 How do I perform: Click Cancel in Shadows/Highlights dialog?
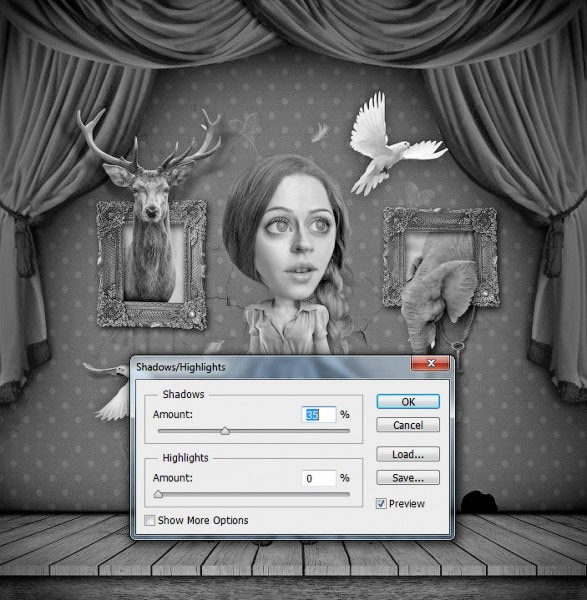[x=408, y=425]
